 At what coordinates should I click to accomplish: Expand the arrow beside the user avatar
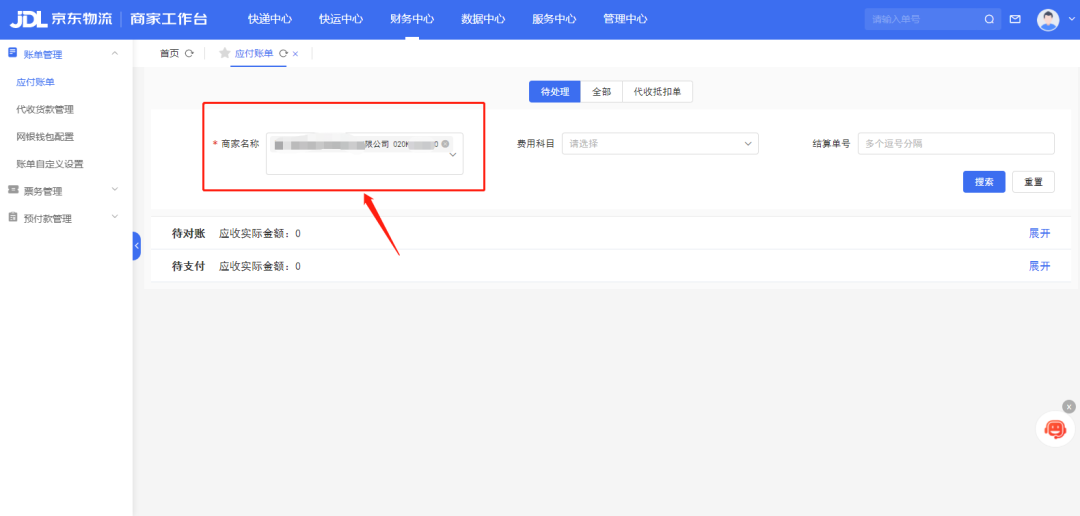point(1071,19)
